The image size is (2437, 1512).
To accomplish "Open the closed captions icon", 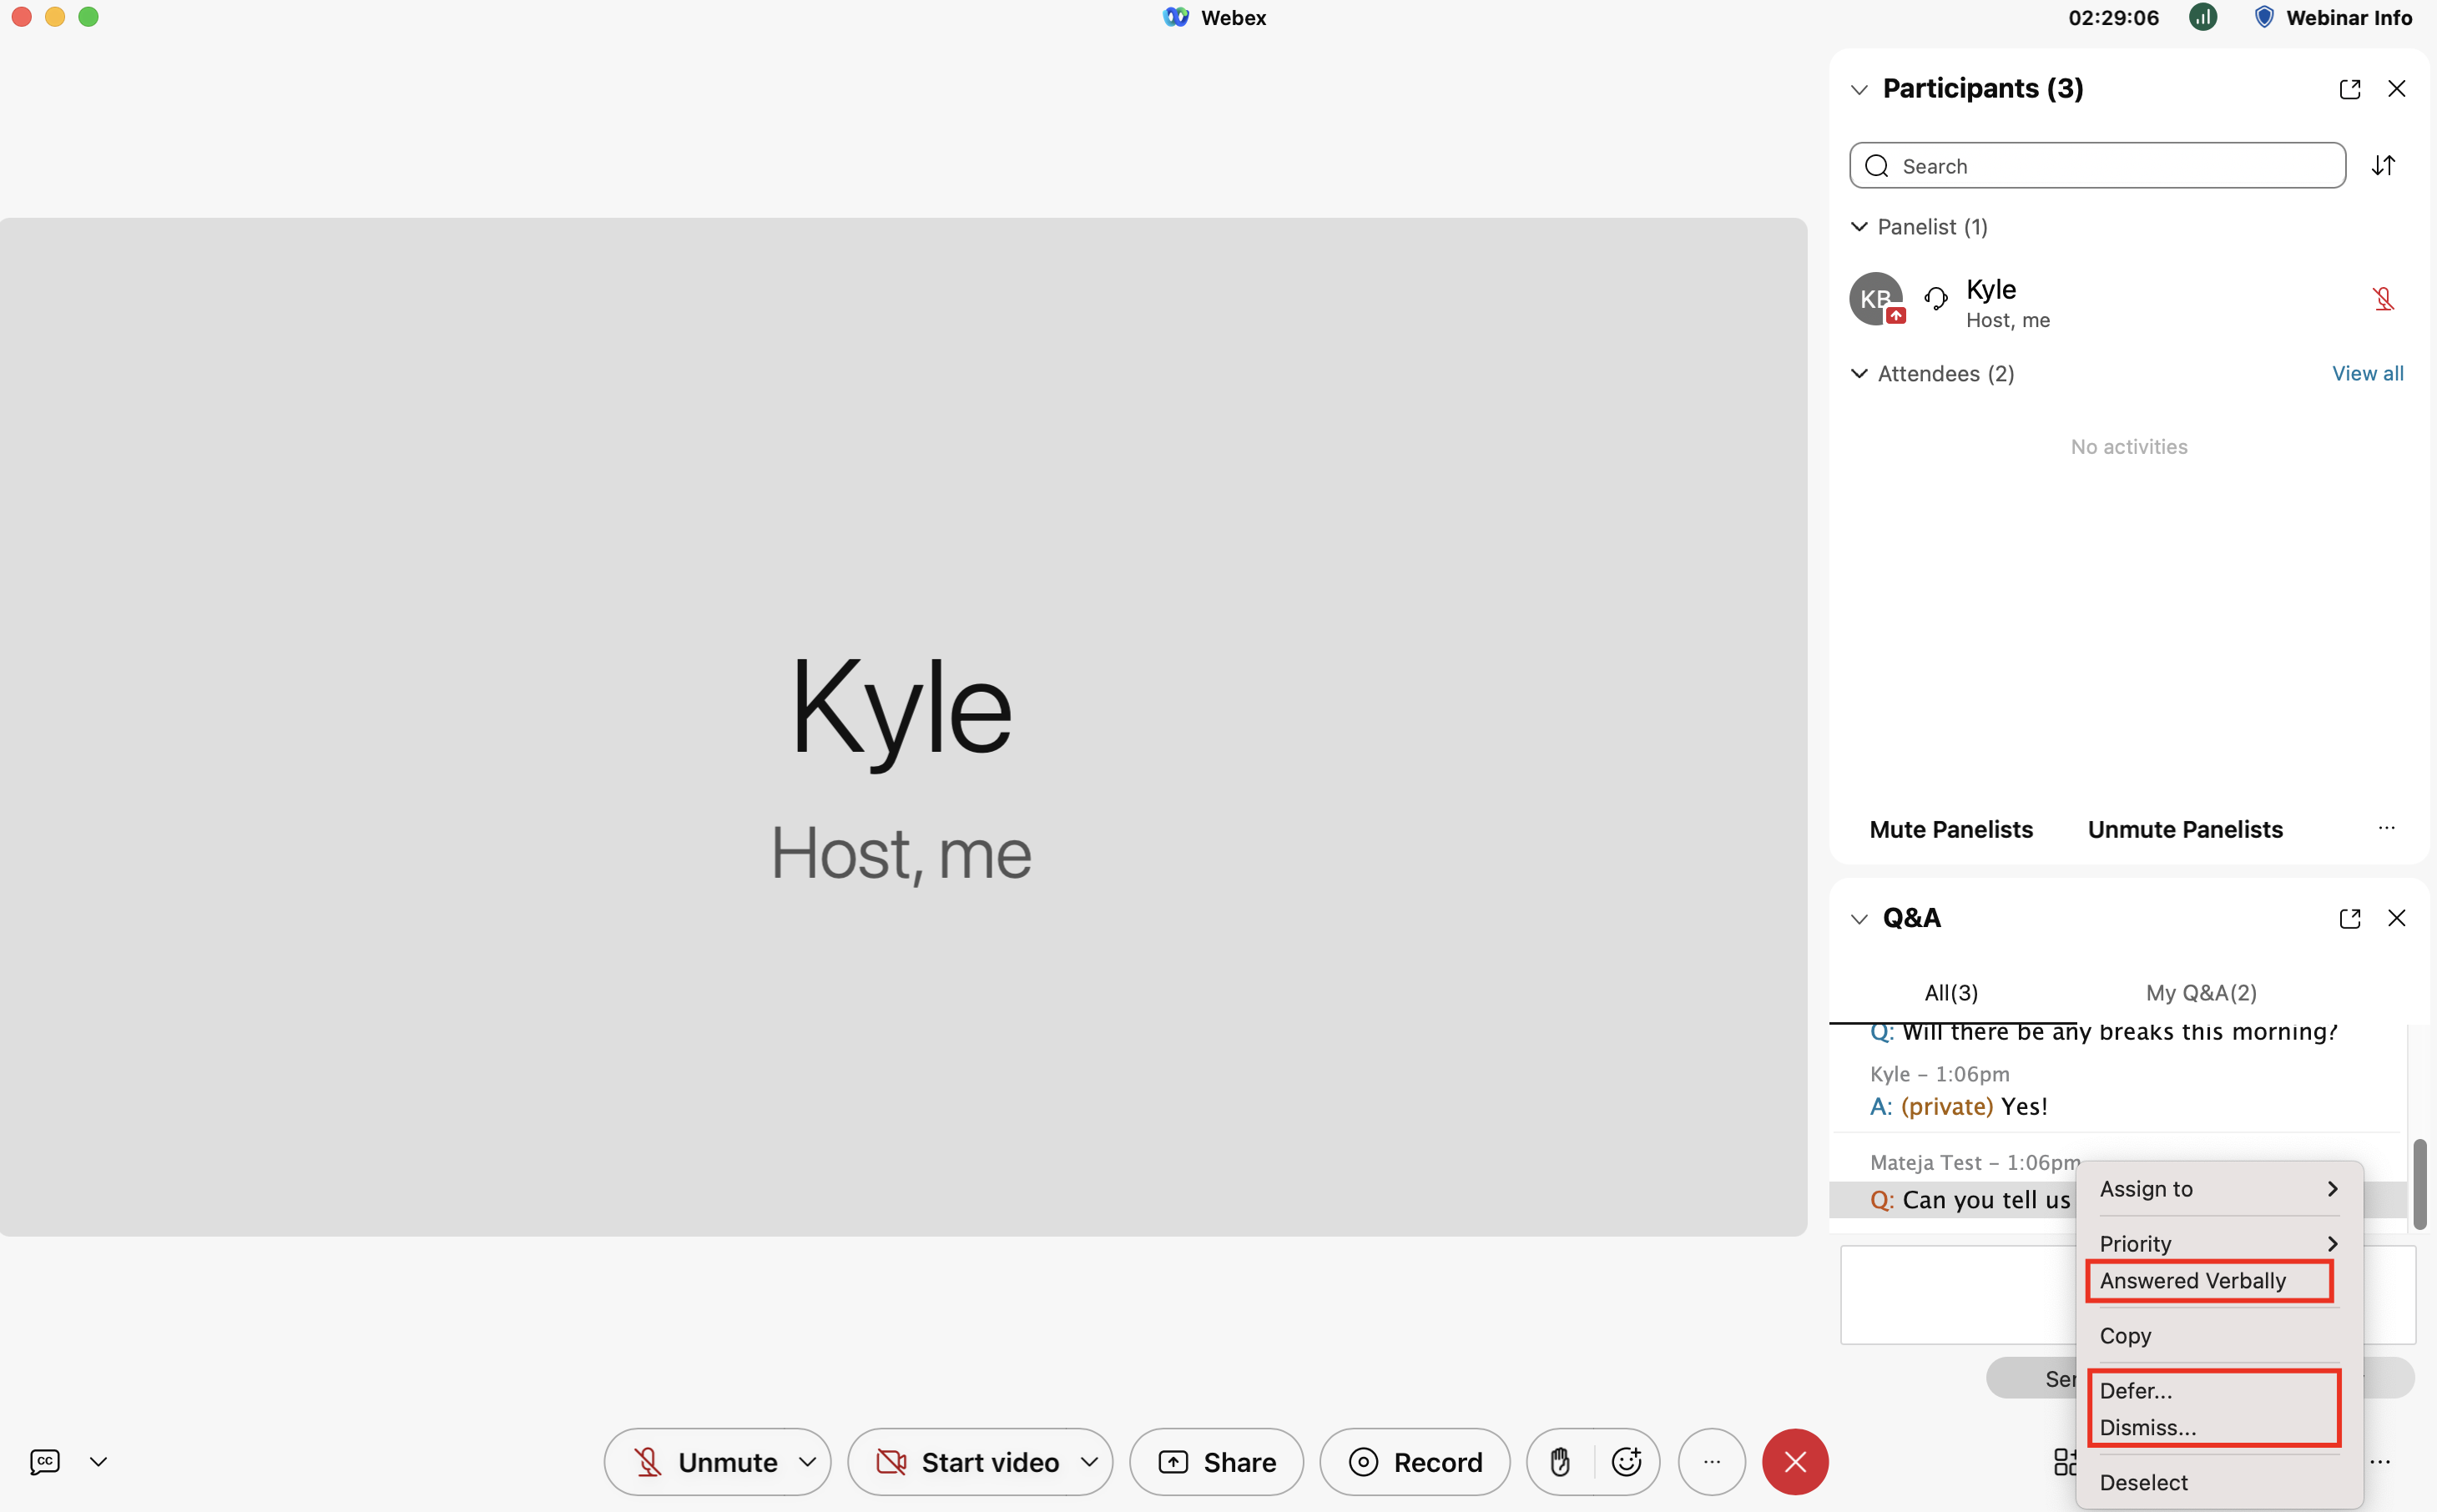I will (45, 1461).
